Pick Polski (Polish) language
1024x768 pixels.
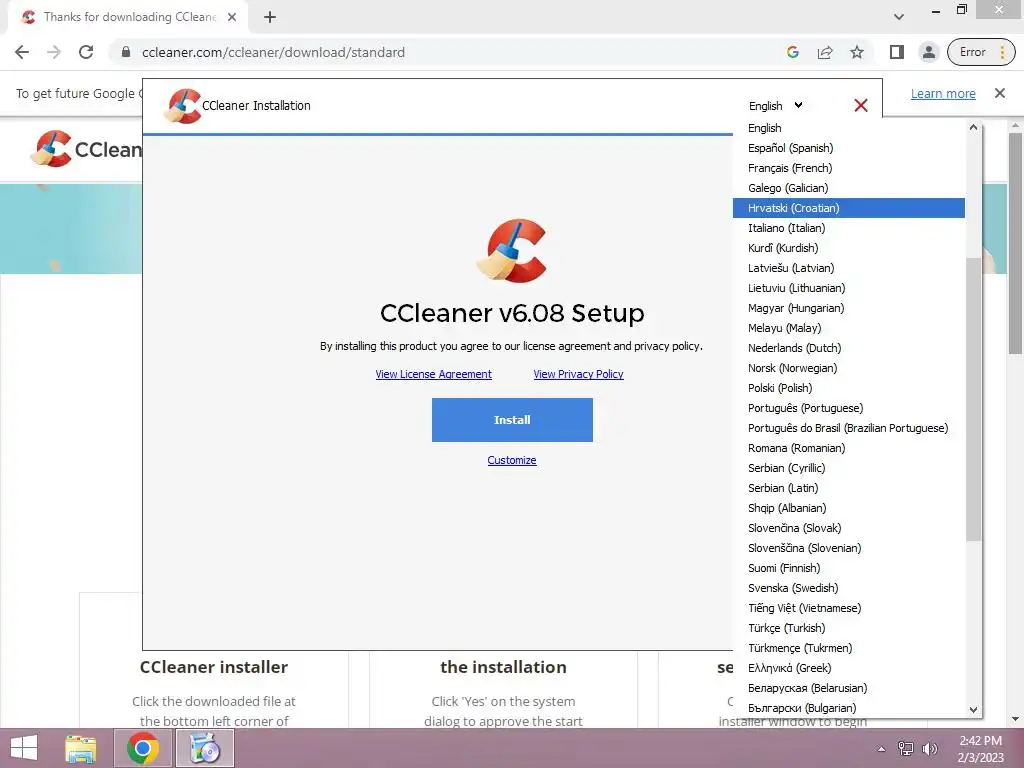coord(848,388)
